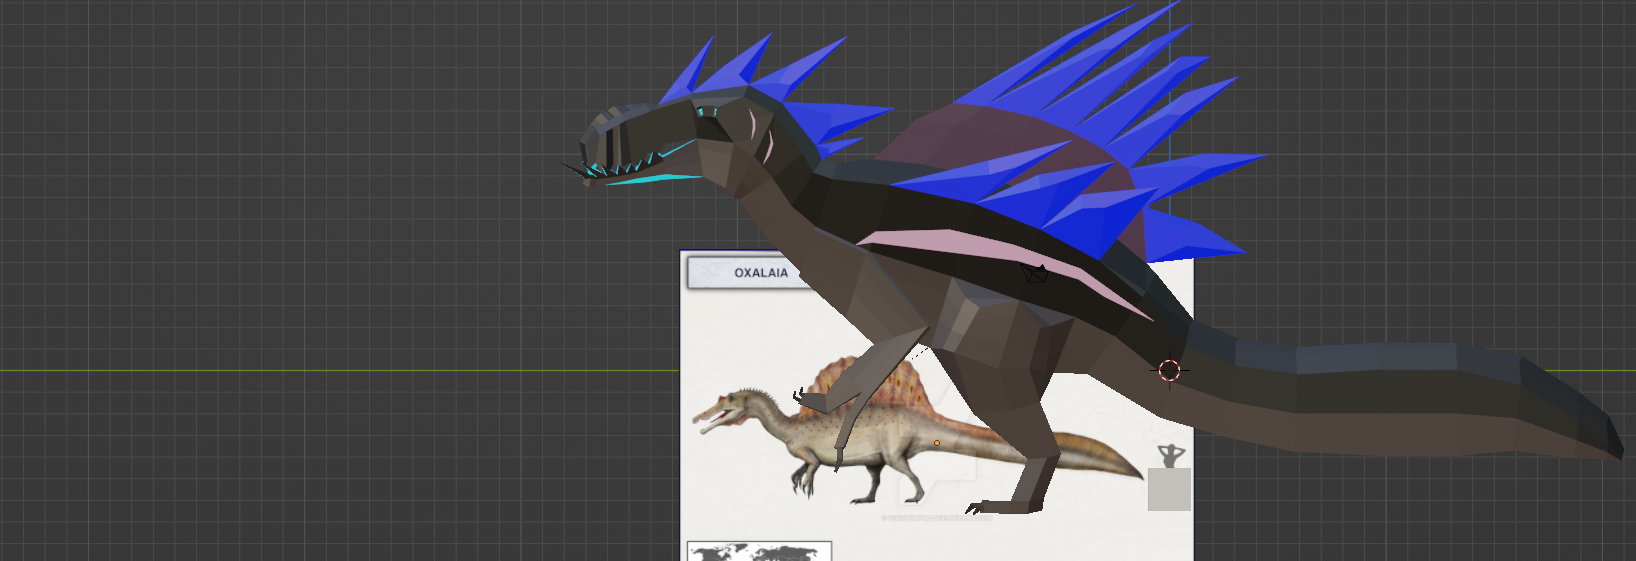Select the camera wireframe object on the model's flank

coord(1034,273)
